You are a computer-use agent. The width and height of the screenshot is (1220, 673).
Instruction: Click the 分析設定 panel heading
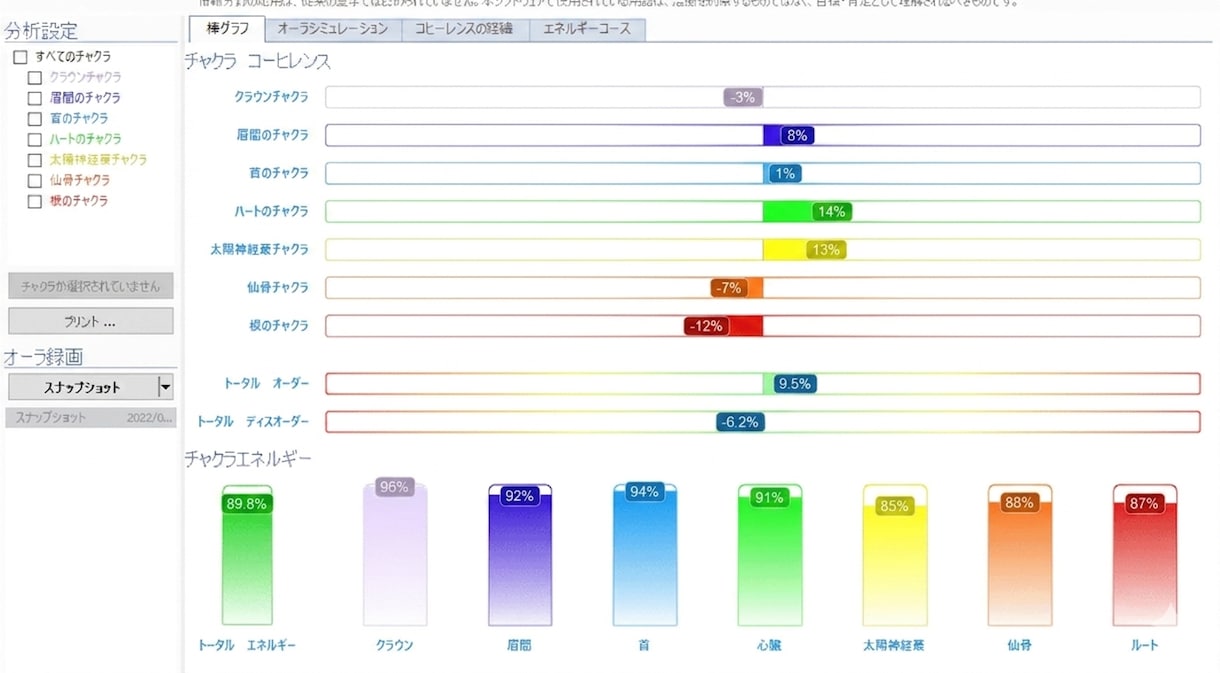coord(41,32)
